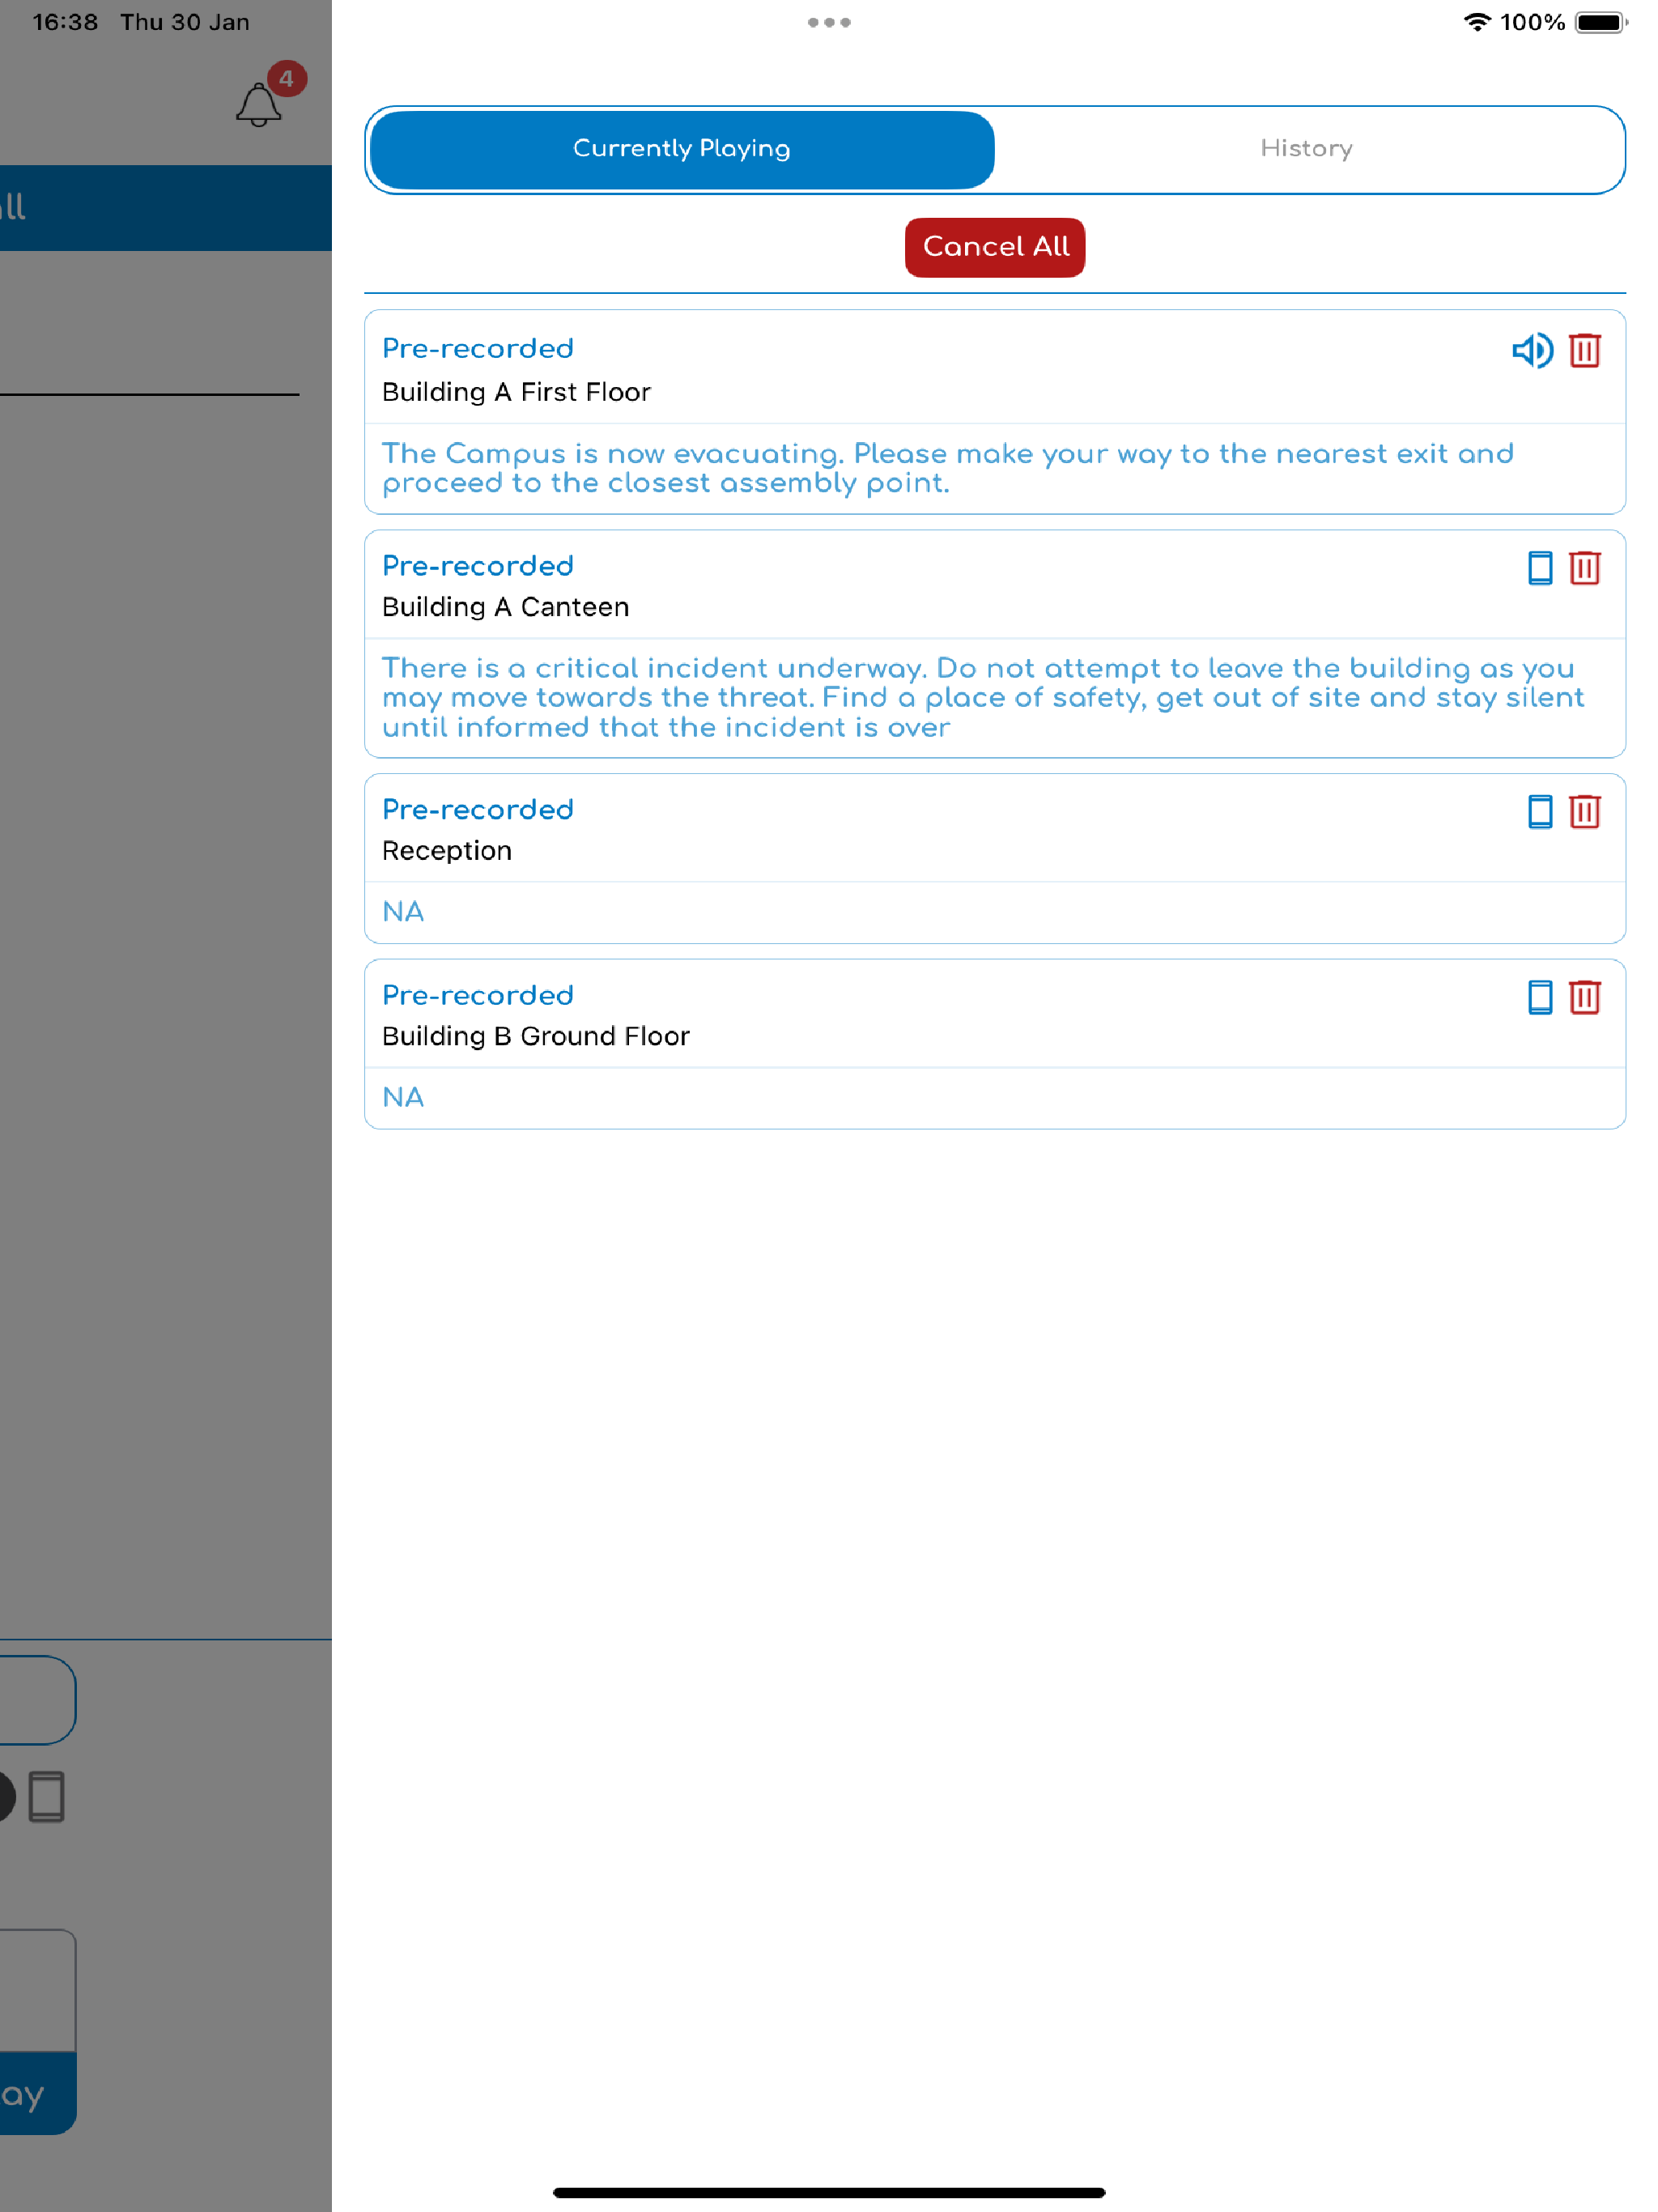Tap the campus evacuating message text
1658x2212 pixels.
point(948,468)
